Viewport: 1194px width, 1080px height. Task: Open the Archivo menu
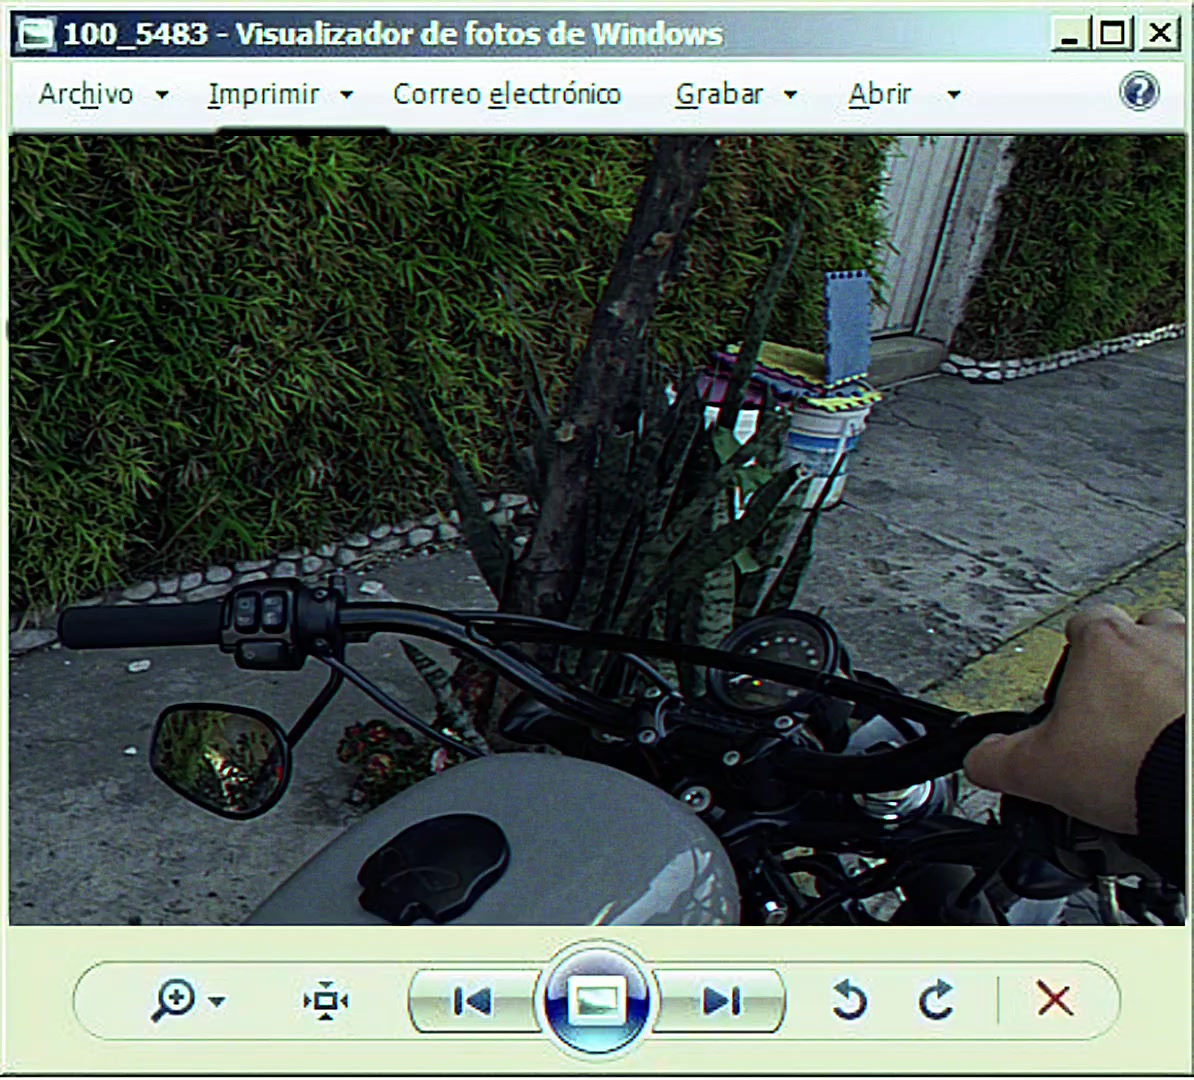click(86, 94)
